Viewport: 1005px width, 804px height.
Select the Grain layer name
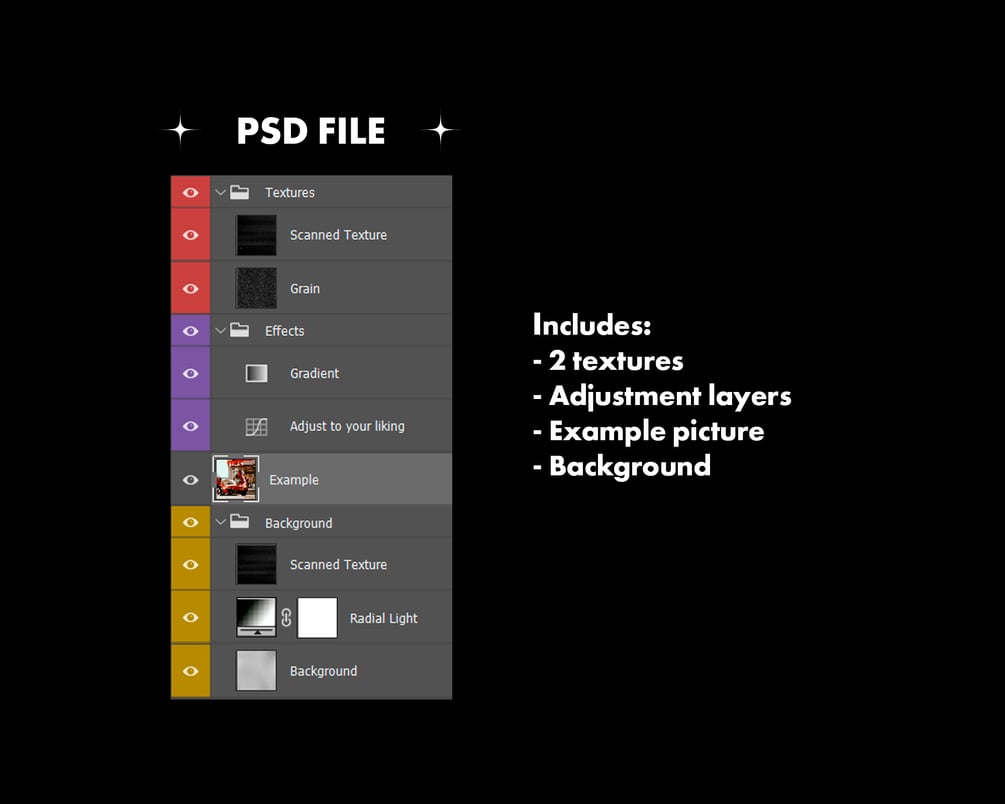304,289
